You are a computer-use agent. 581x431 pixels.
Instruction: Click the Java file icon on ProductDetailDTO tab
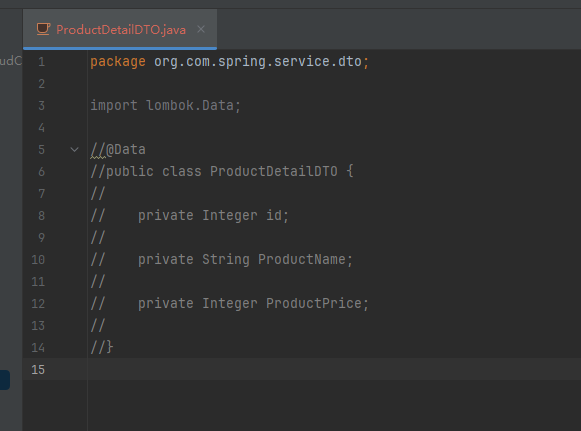coord(43,29)
